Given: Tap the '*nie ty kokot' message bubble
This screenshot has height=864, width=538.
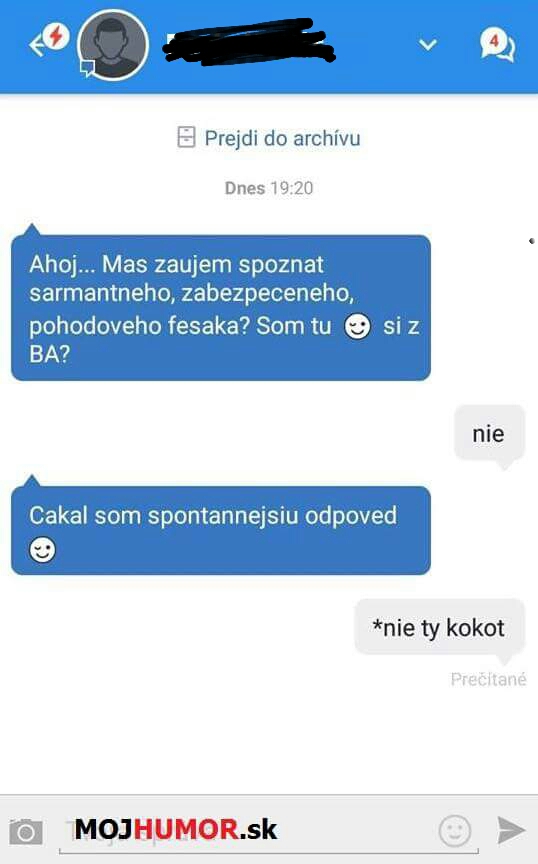Looking at the screenshot, I should pos(439,627).
